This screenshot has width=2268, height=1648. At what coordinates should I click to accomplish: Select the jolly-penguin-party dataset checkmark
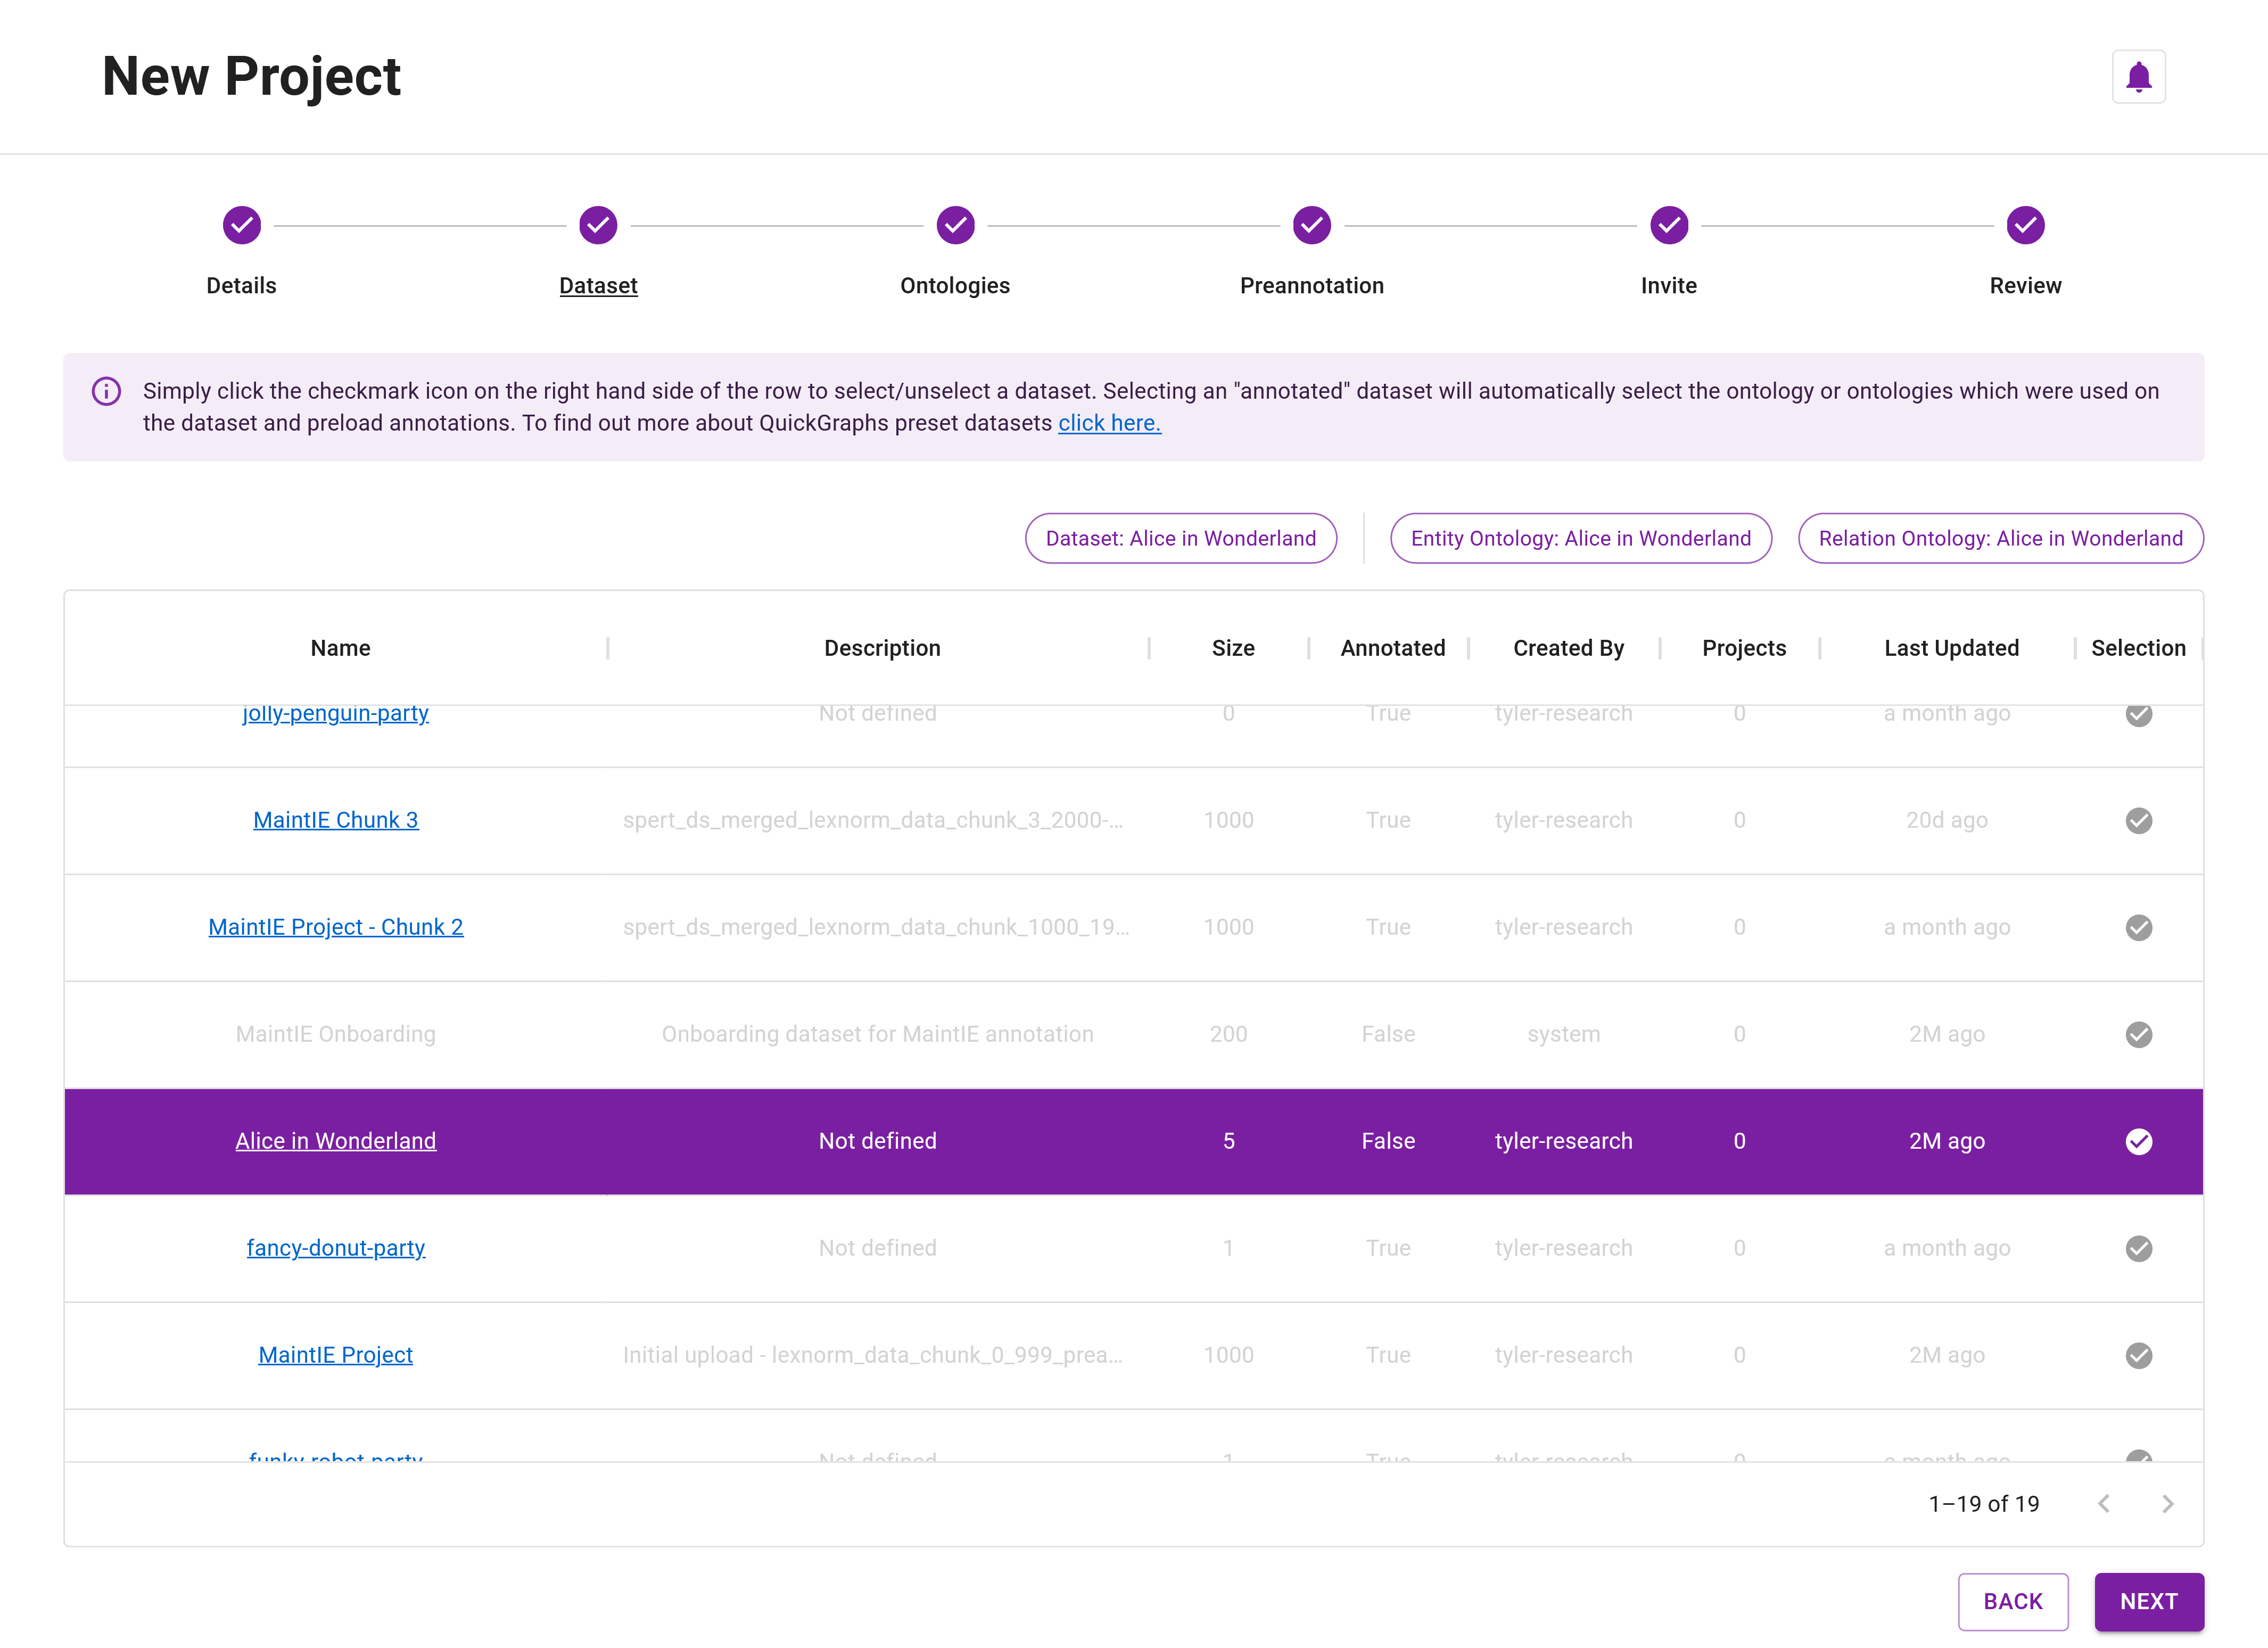(x=2139, y=714)
